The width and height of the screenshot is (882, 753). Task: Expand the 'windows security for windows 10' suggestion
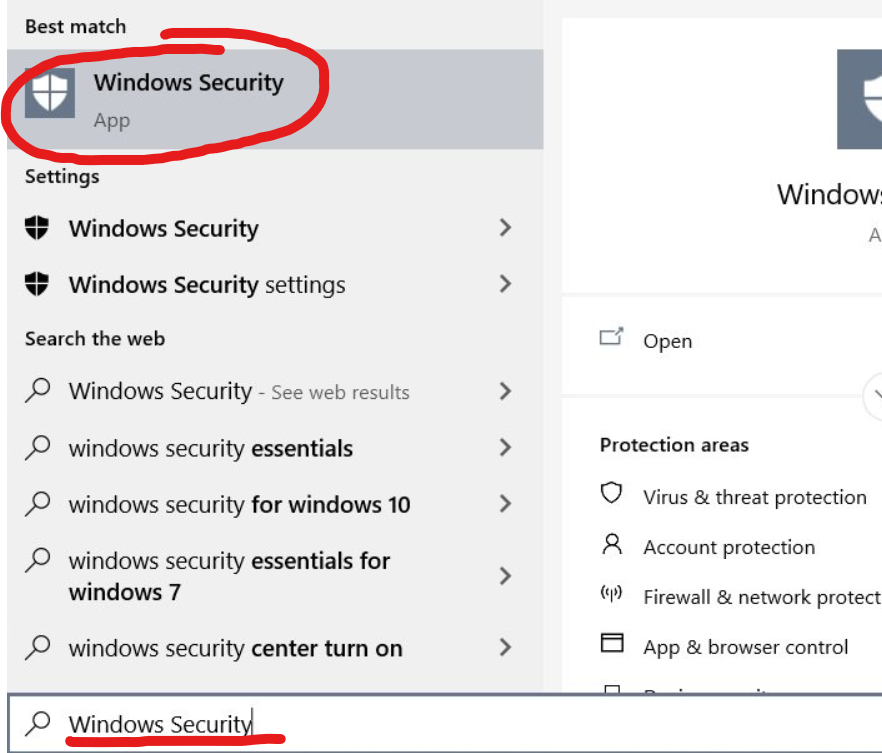(x=505, y=504)
